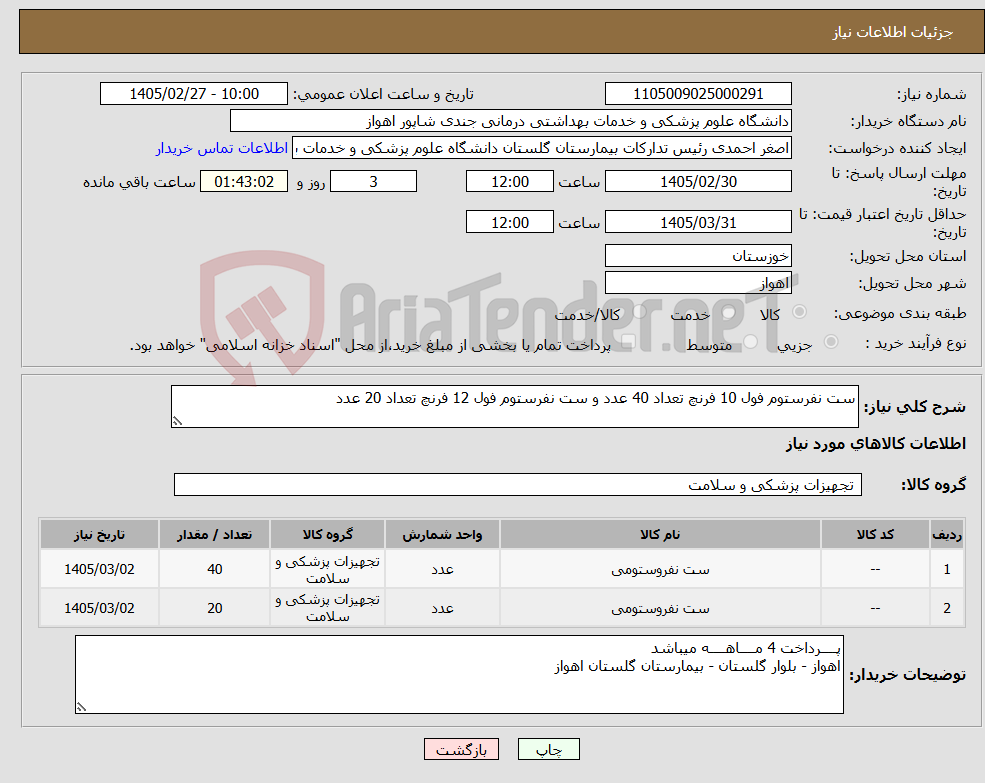Click the goods group field تجهیزات پزشکی

pyautogui.click(x=518, y=485)
